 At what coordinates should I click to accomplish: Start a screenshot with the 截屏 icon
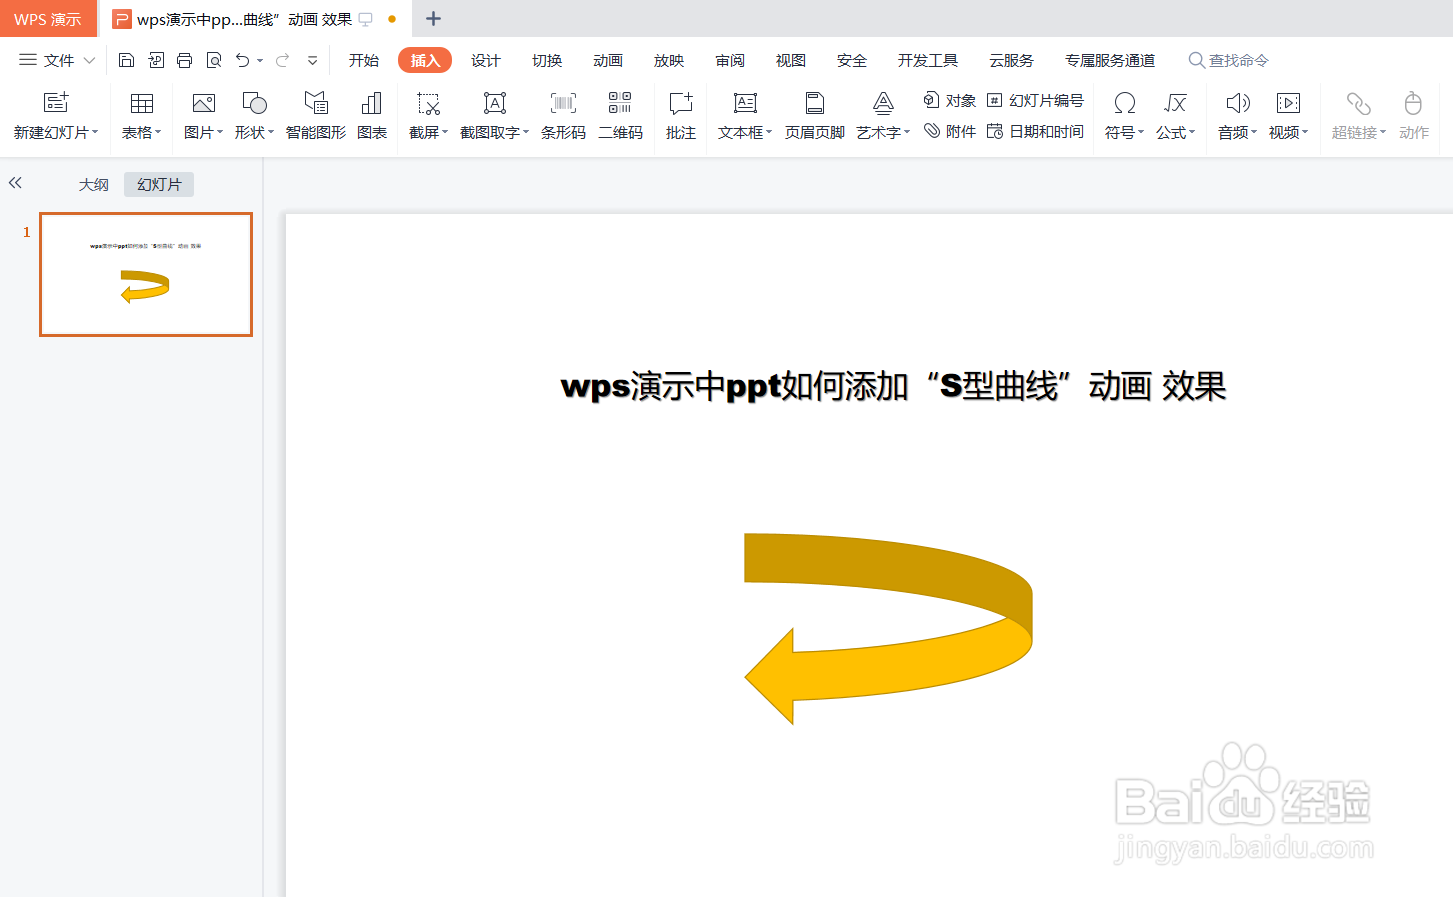(x=428, y=103)
